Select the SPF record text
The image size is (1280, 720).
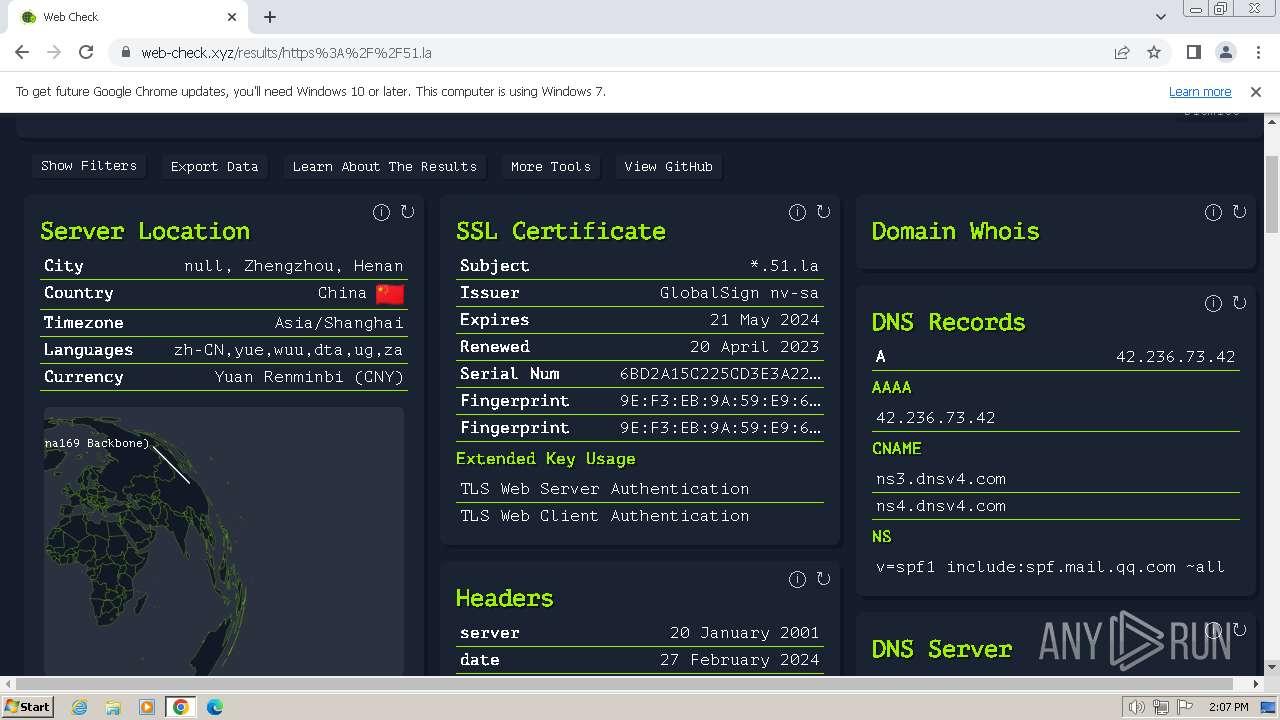[1050, 567]
